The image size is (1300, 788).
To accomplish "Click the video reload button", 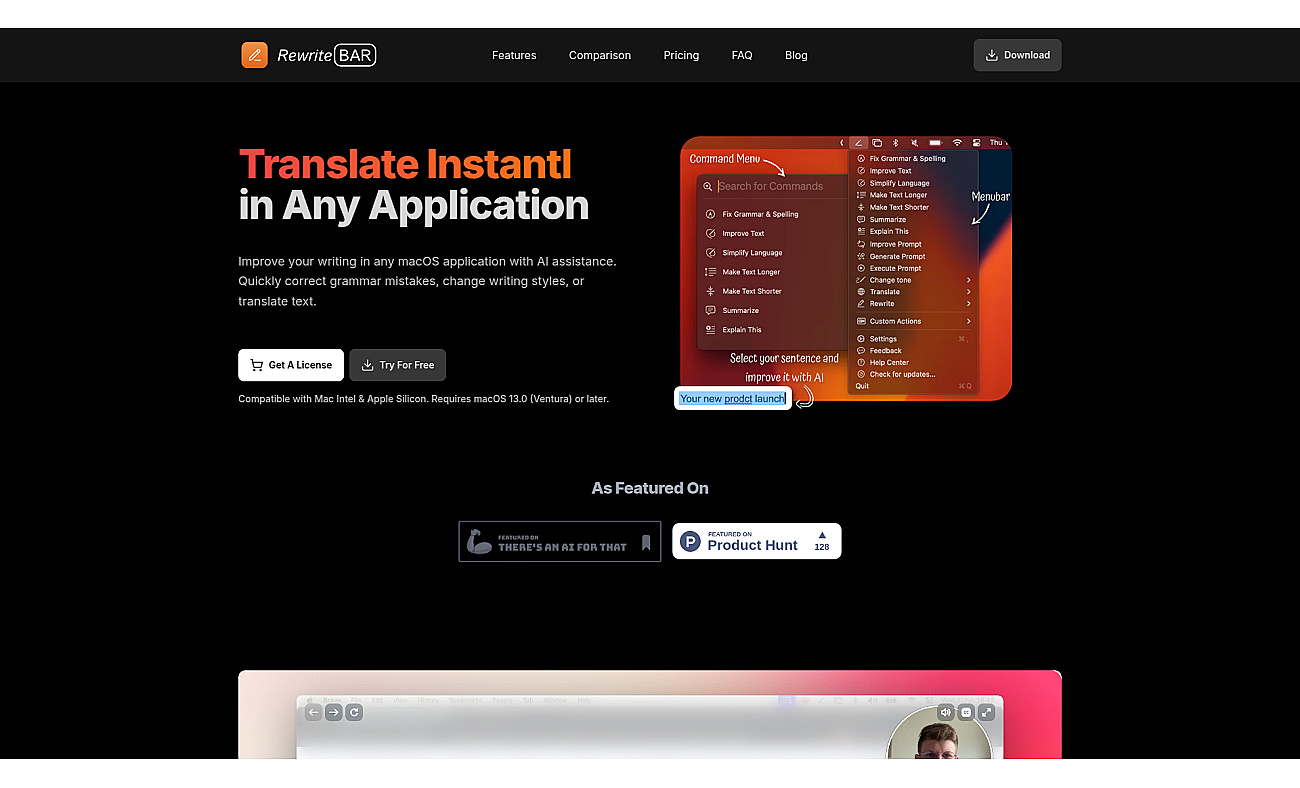I will (x=354, y=712).
